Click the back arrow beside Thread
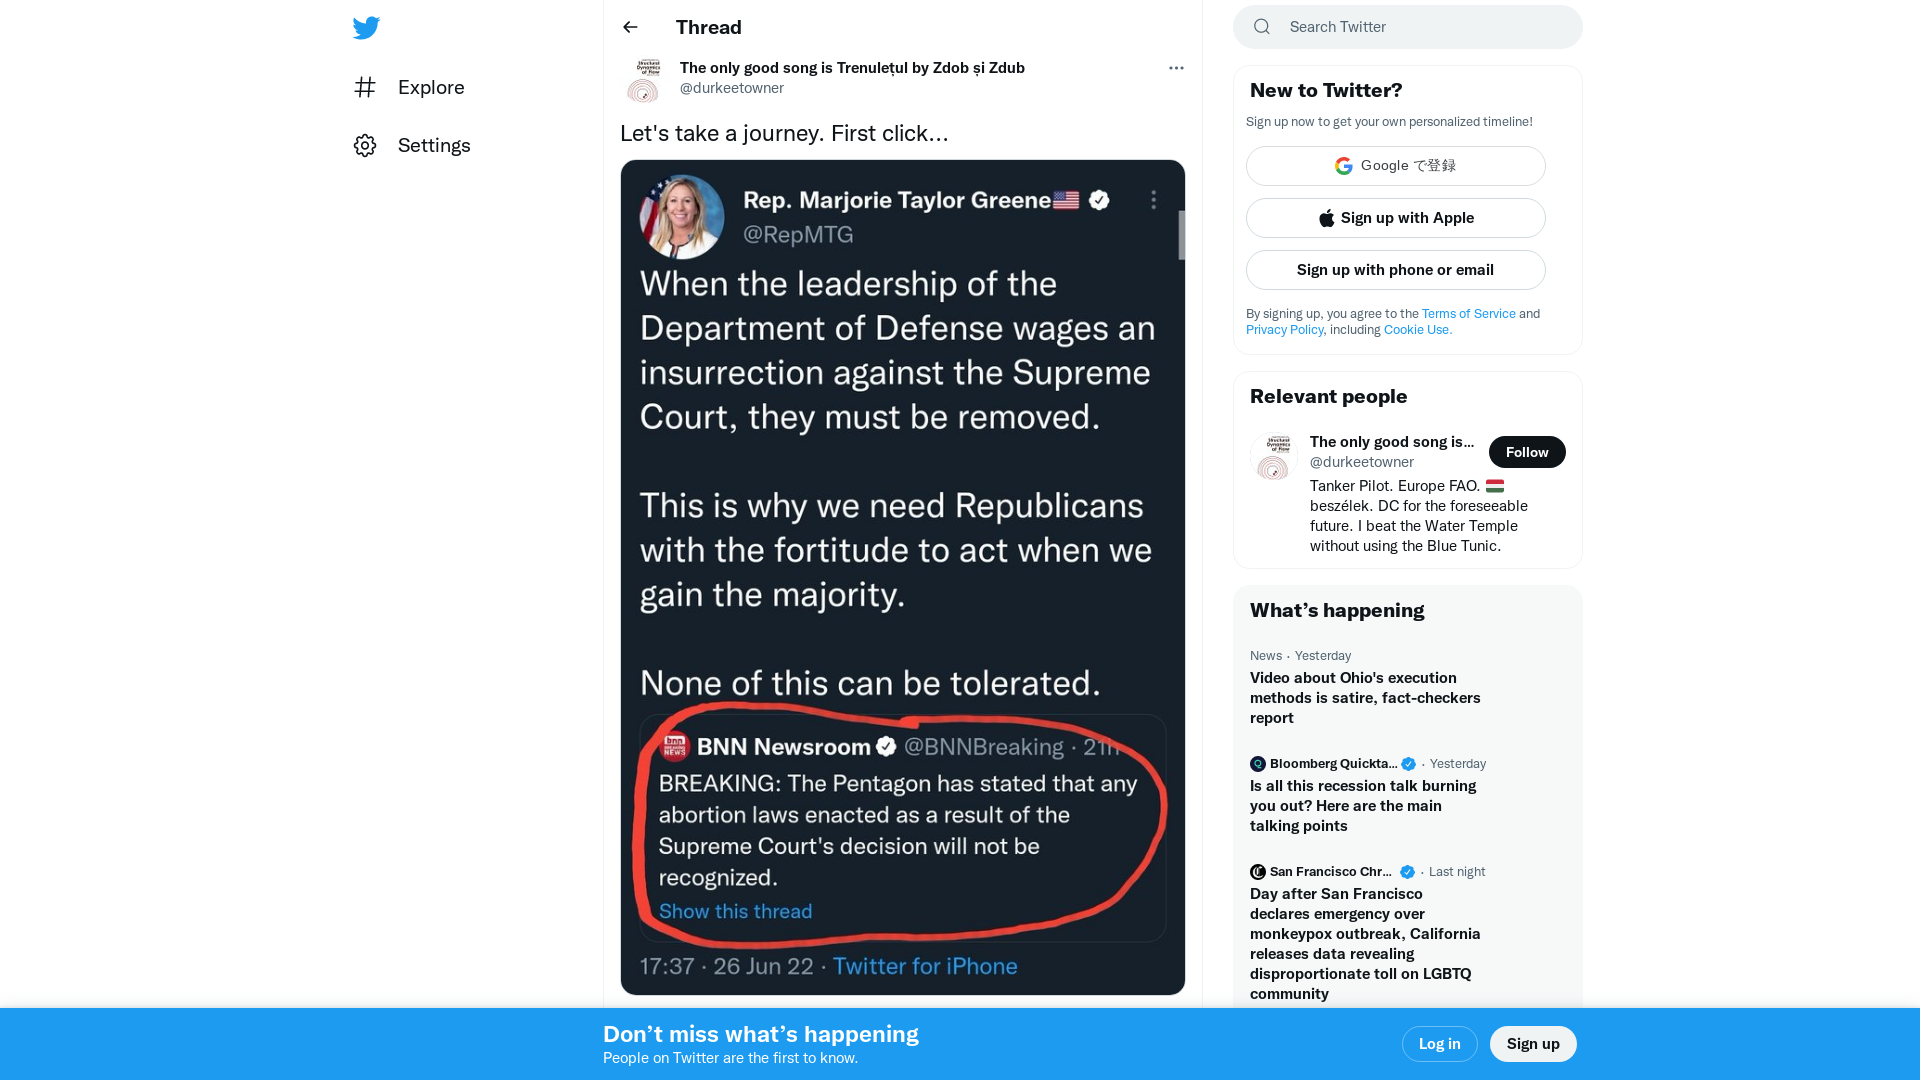The image size is (1920, 1080). pos(630,27)
